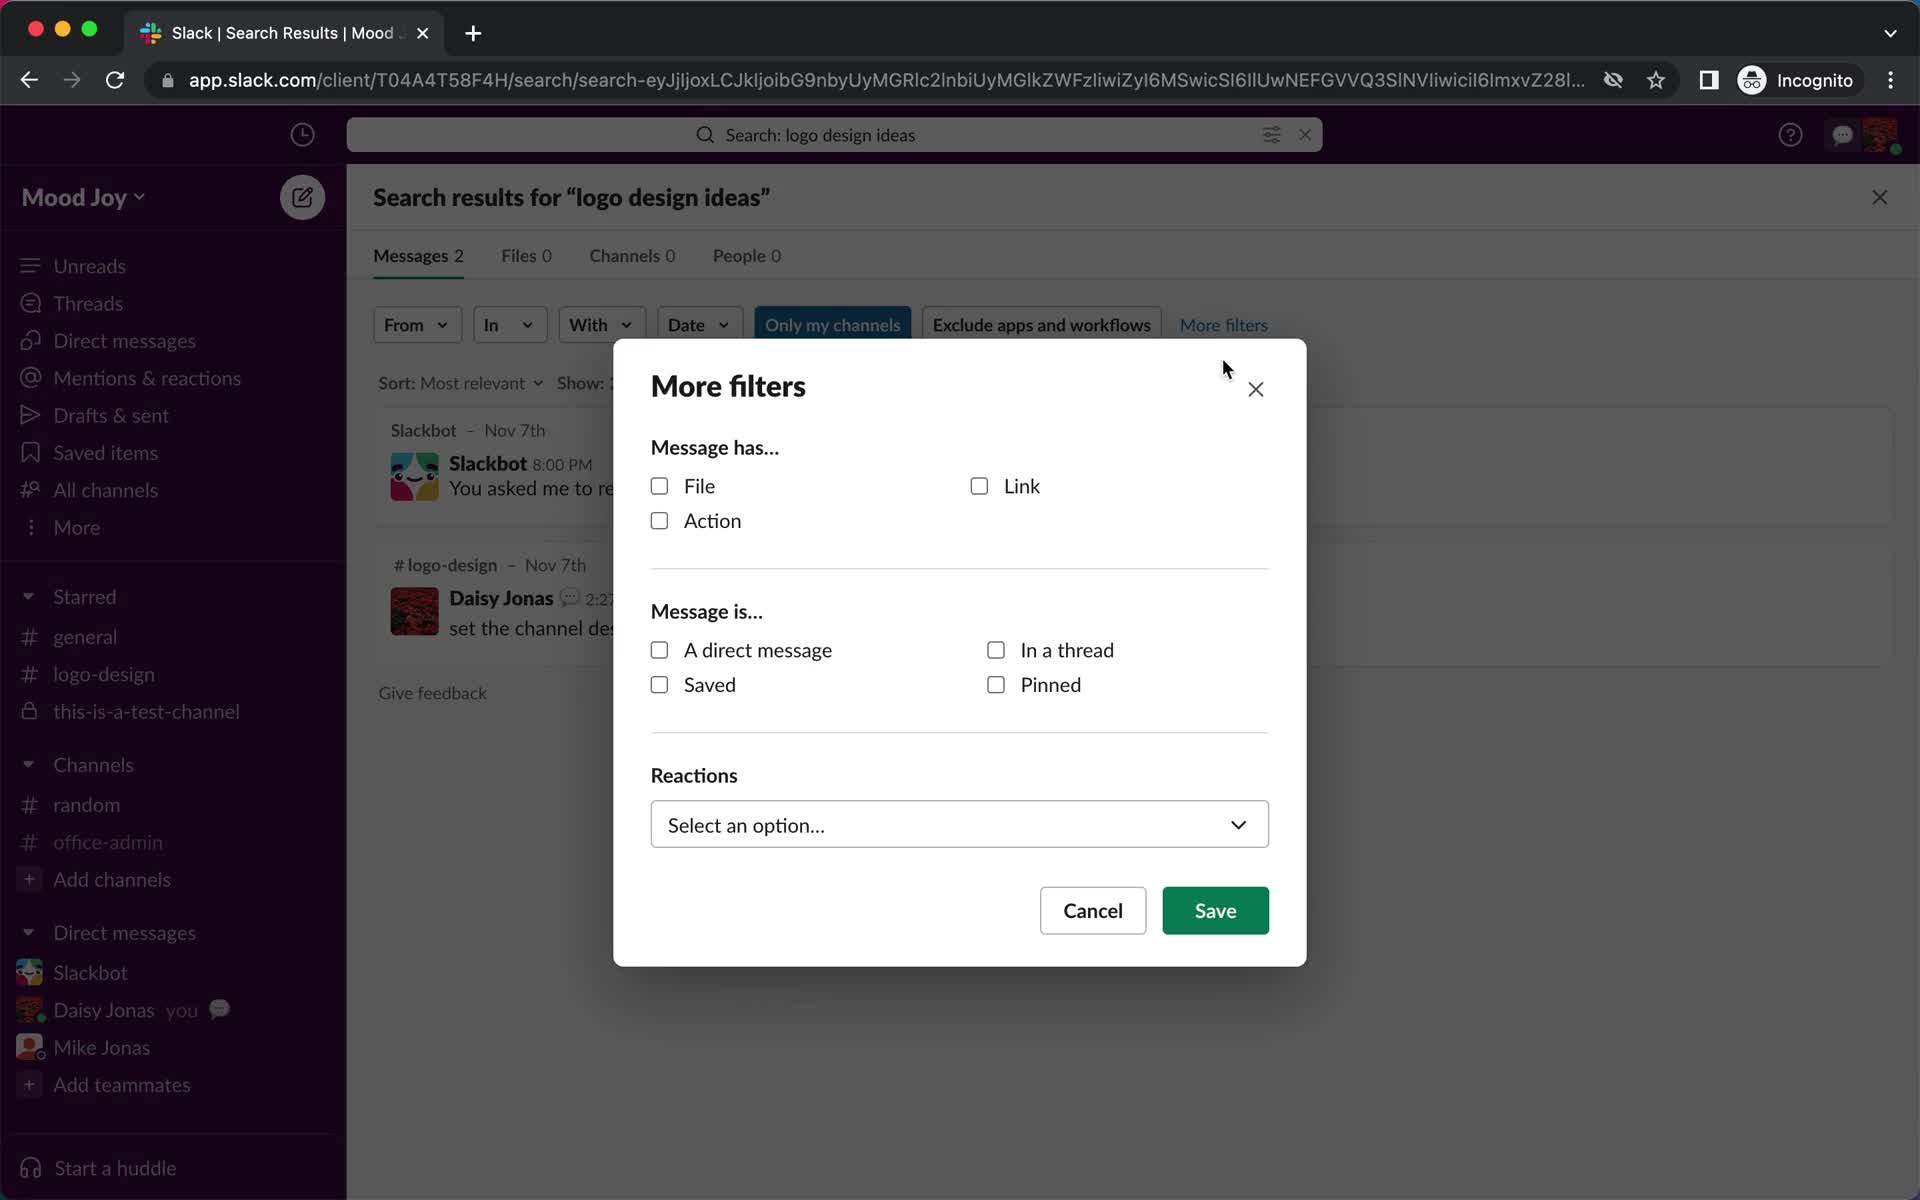Viewport: 1920px width, 1200px height.
Task: Open the Saved items section
Action: point(106,452)
